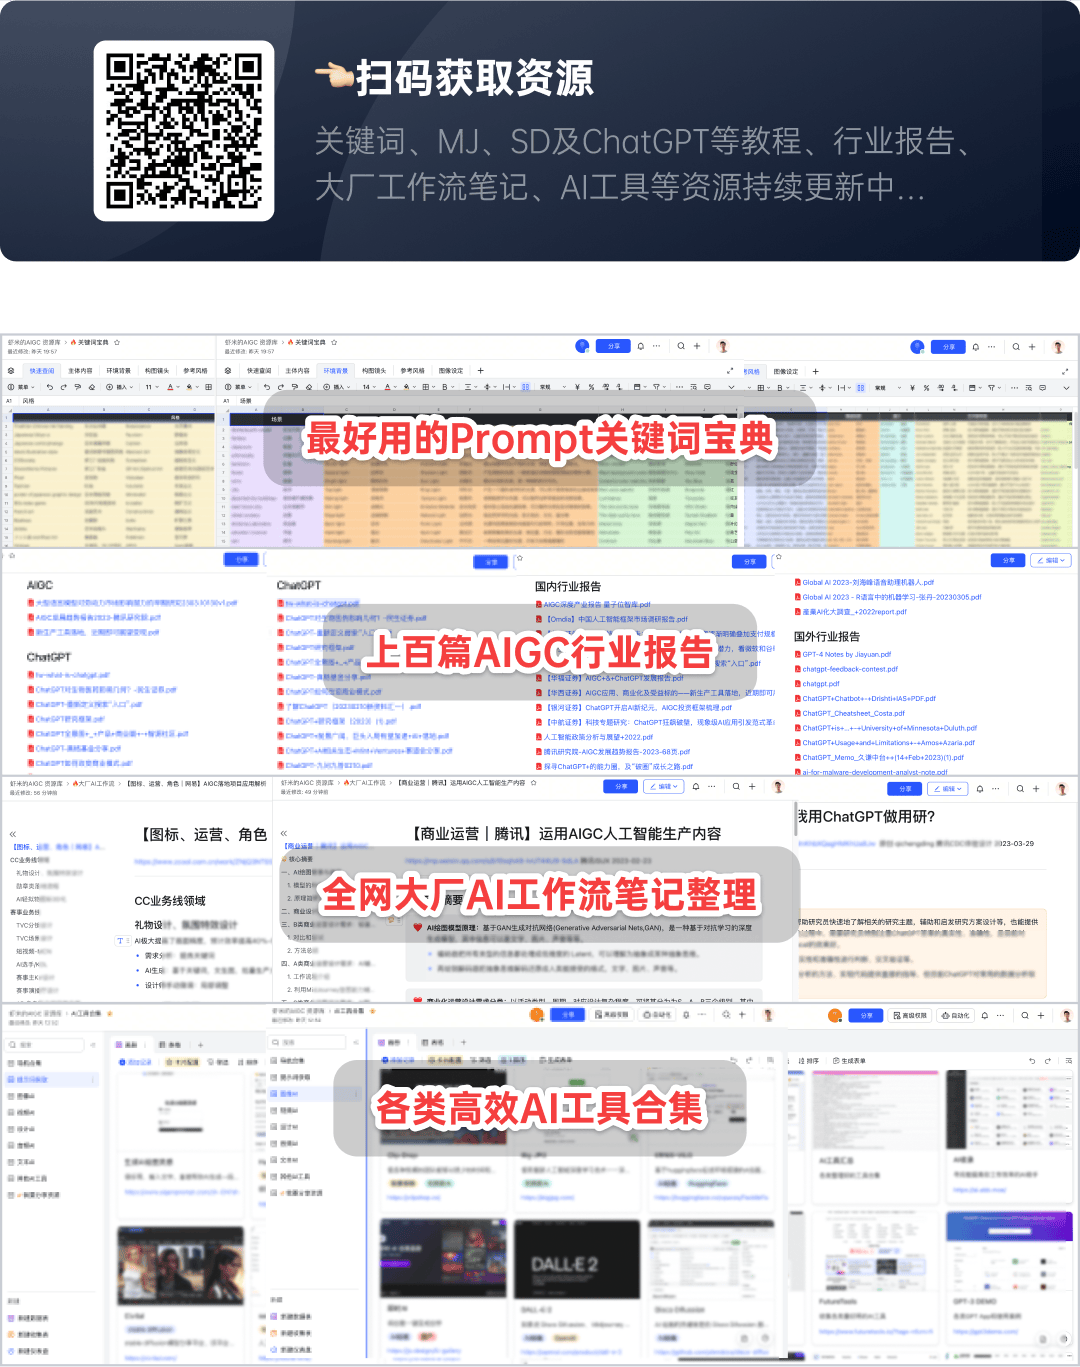The height and width of the screenshot is (1367, 1080).
Task: Click the search icon in the rightmost keyword sheet
Action: tap(1016, 347)
